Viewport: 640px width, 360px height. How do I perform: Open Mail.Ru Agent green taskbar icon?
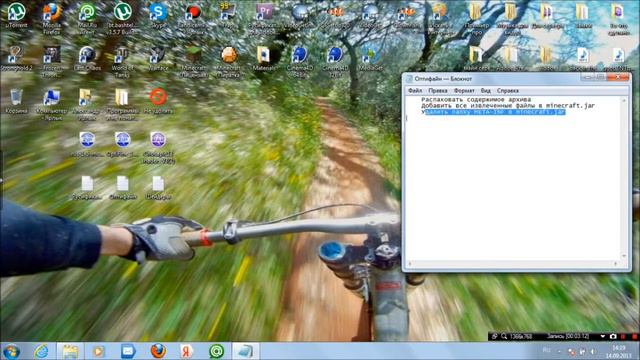tap(216, 351)
